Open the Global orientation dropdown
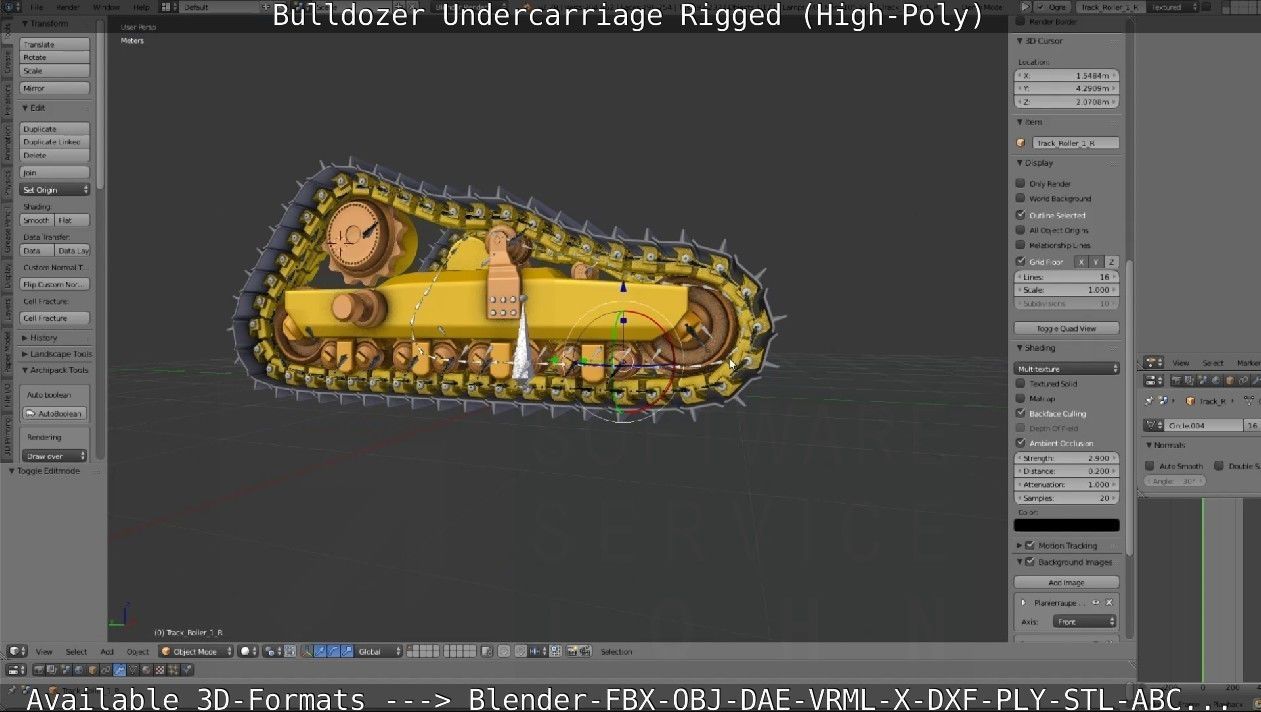This screenshot has width=1261, height=712. click(378, 651)
